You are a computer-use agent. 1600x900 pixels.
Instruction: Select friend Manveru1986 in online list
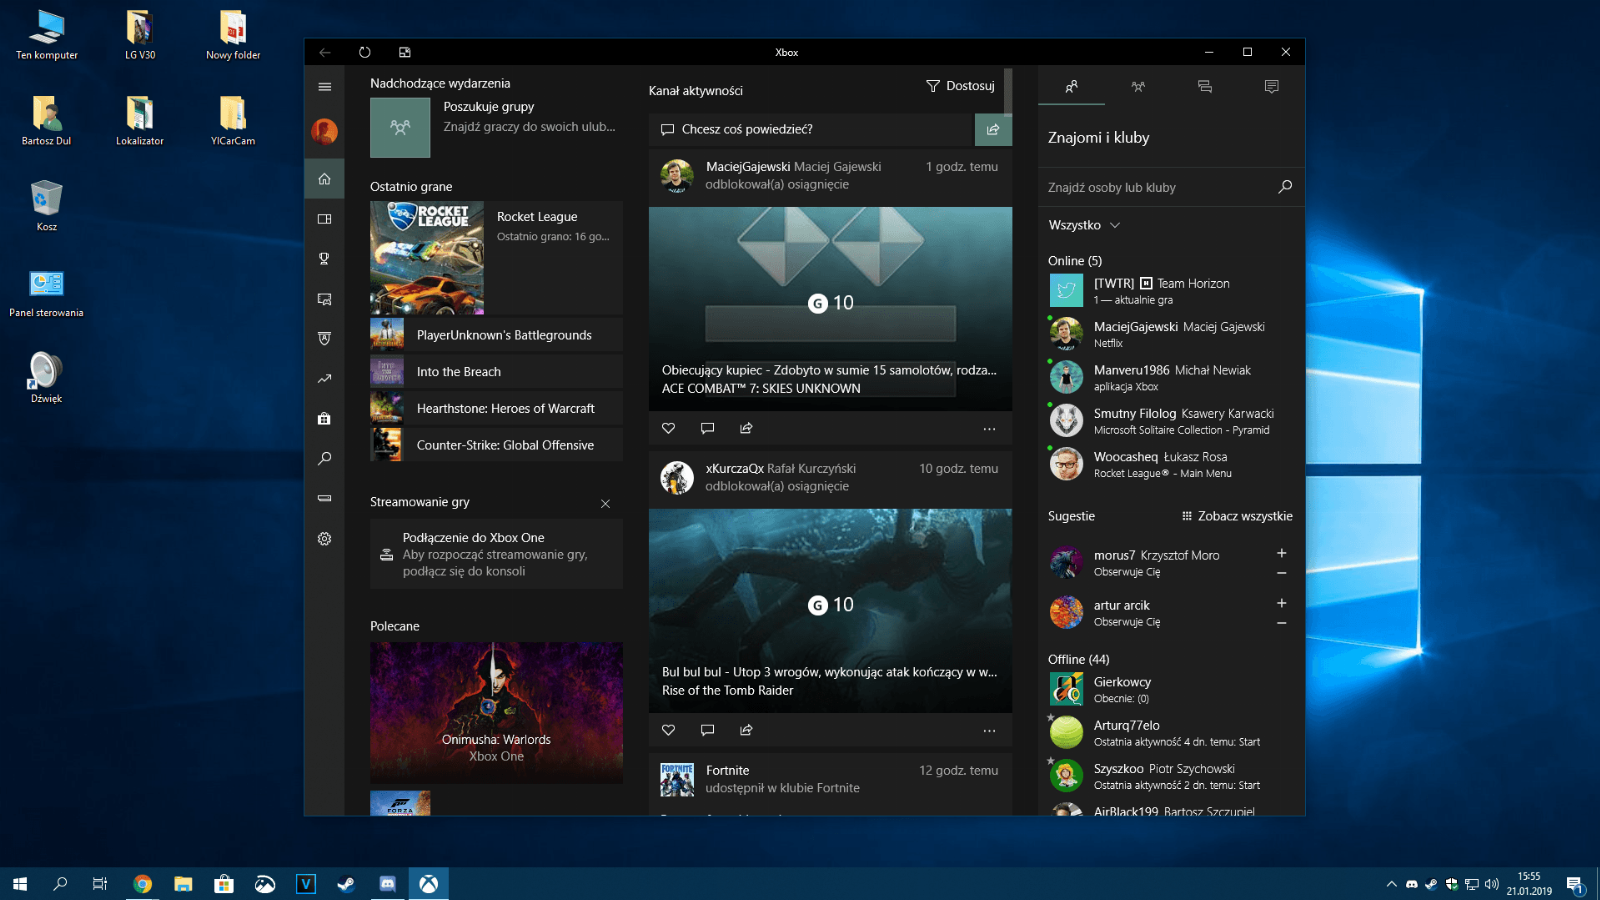click(1170, 377)
